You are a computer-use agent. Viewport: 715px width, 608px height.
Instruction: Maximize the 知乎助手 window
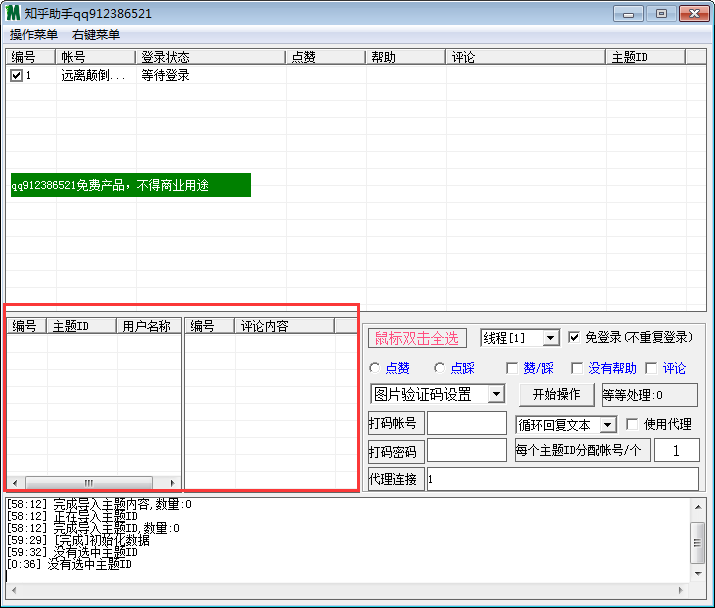coord(661,14)
